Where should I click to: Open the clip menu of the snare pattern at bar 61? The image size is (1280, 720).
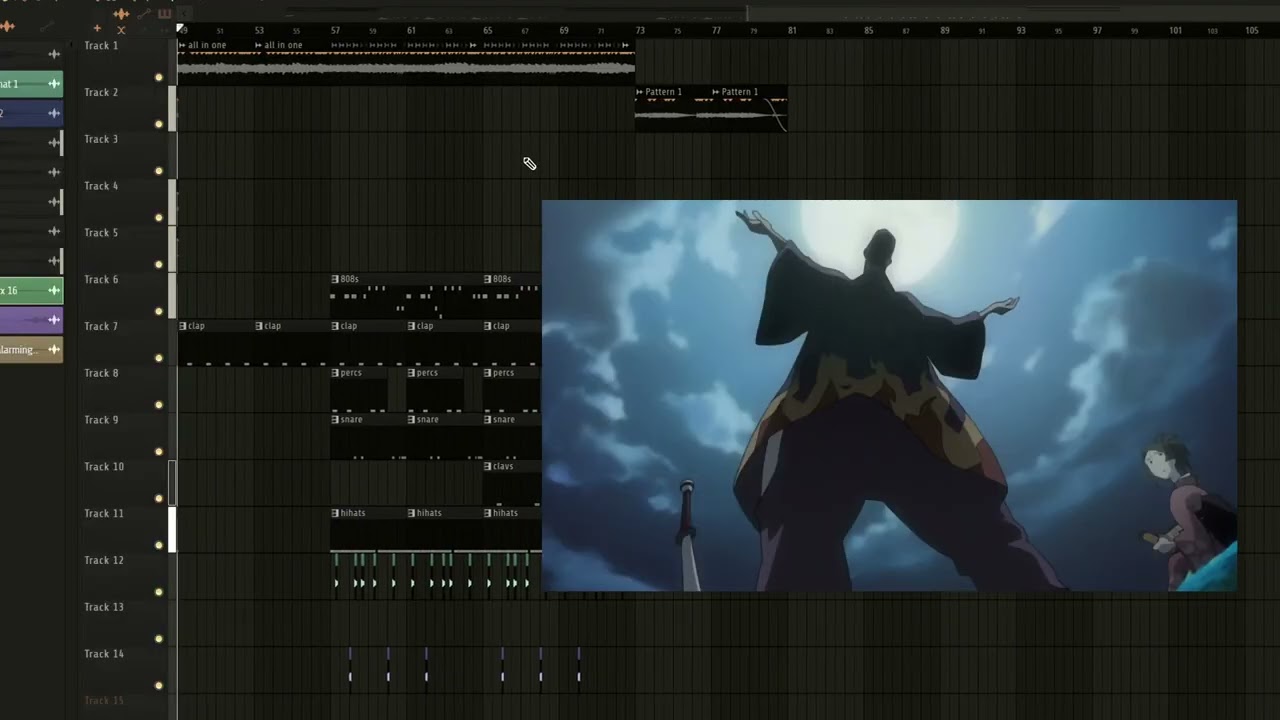coord(412,419)
